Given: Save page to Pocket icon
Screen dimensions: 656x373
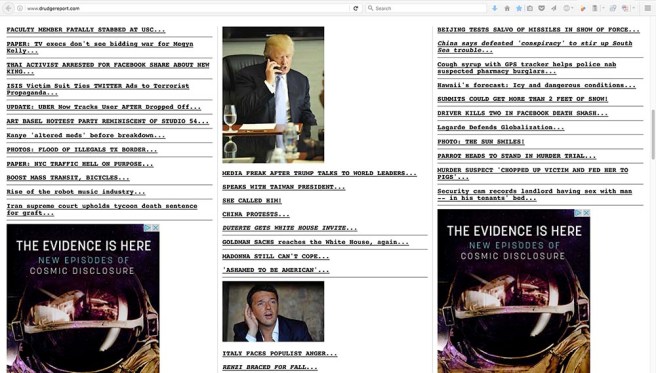Looking at the screenshot, I should pos(541,8).
